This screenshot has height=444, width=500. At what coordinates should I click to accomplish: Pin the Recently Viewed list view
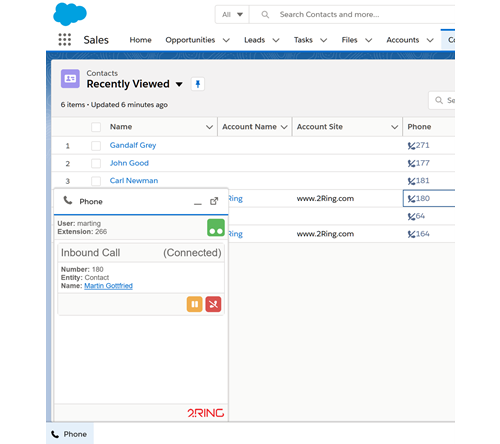[198, 84]
